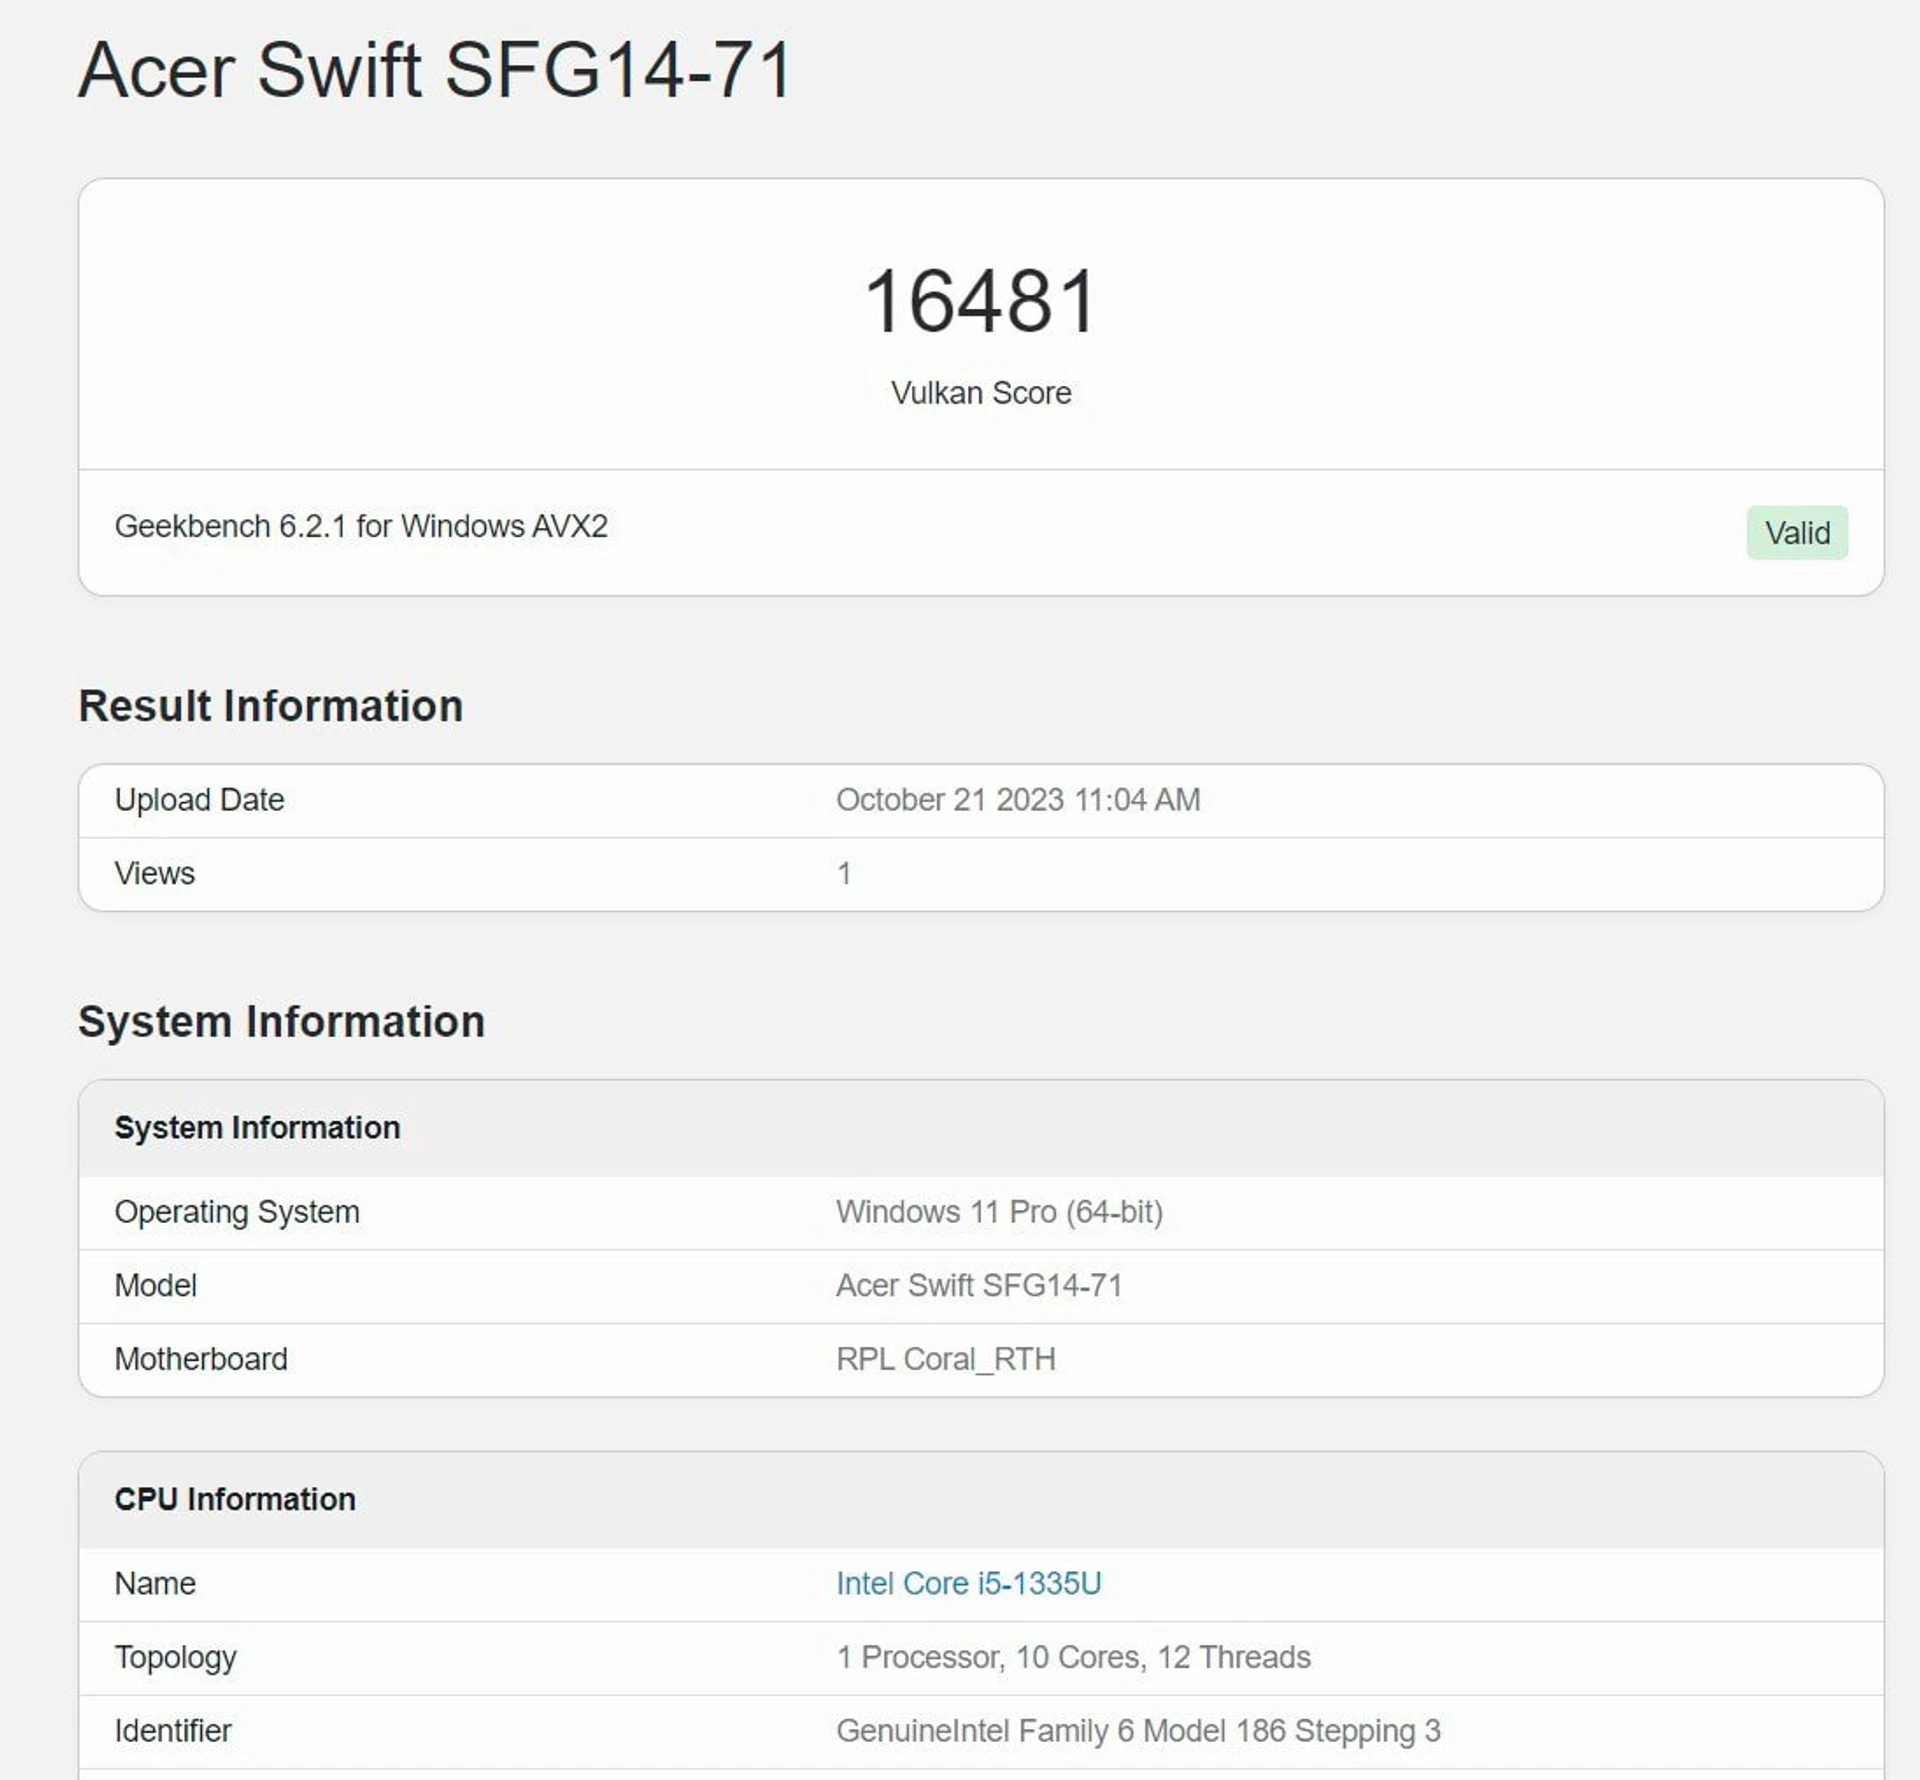Image resolution: width=1920 pixels, height=1780 pixels.
Task: Click the large System Information section heading
Action: pos(281,1022)
